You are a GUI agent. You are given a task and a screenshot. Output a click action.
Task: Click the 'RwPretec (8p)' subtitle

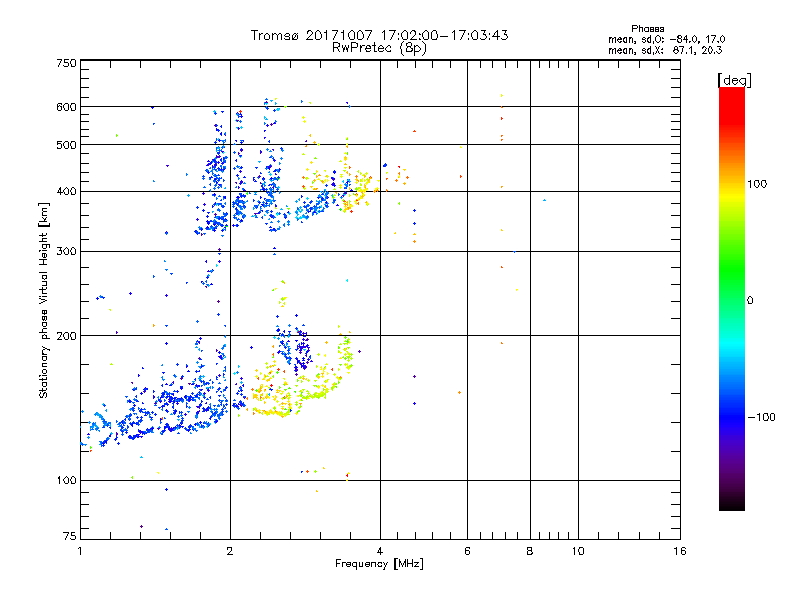click(x=379, y=48)
